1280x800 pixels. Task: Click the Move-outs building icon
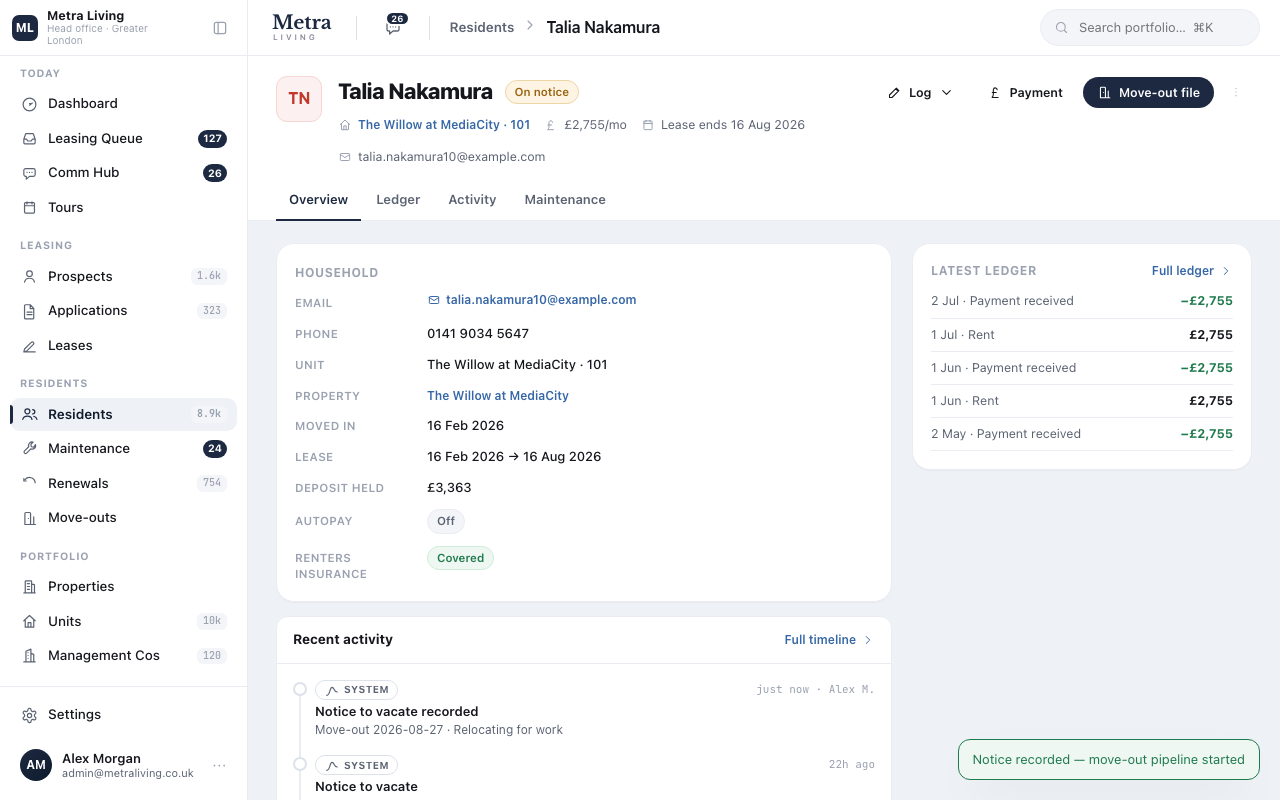click(30, 518)
